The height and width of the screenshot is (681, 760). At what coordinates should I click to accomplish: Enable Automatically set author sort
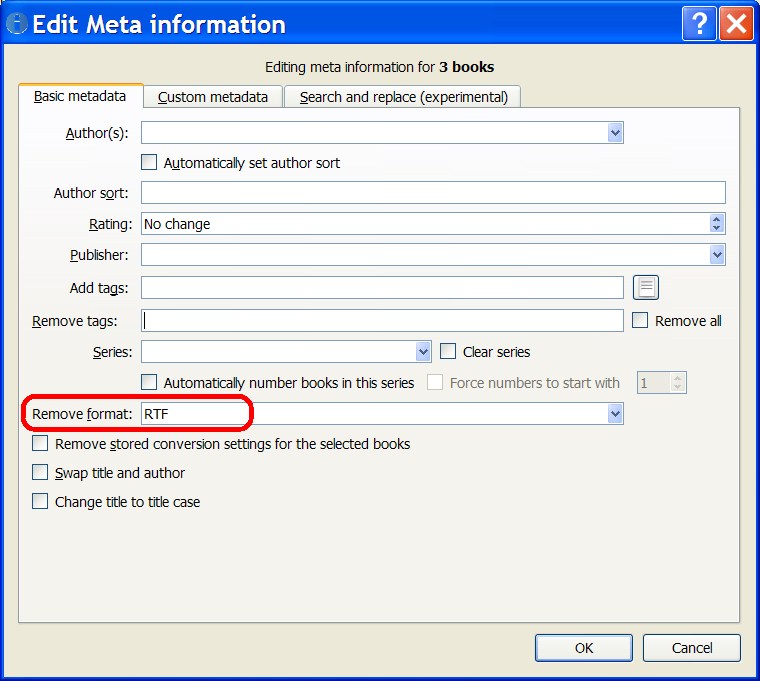point(149,162)
